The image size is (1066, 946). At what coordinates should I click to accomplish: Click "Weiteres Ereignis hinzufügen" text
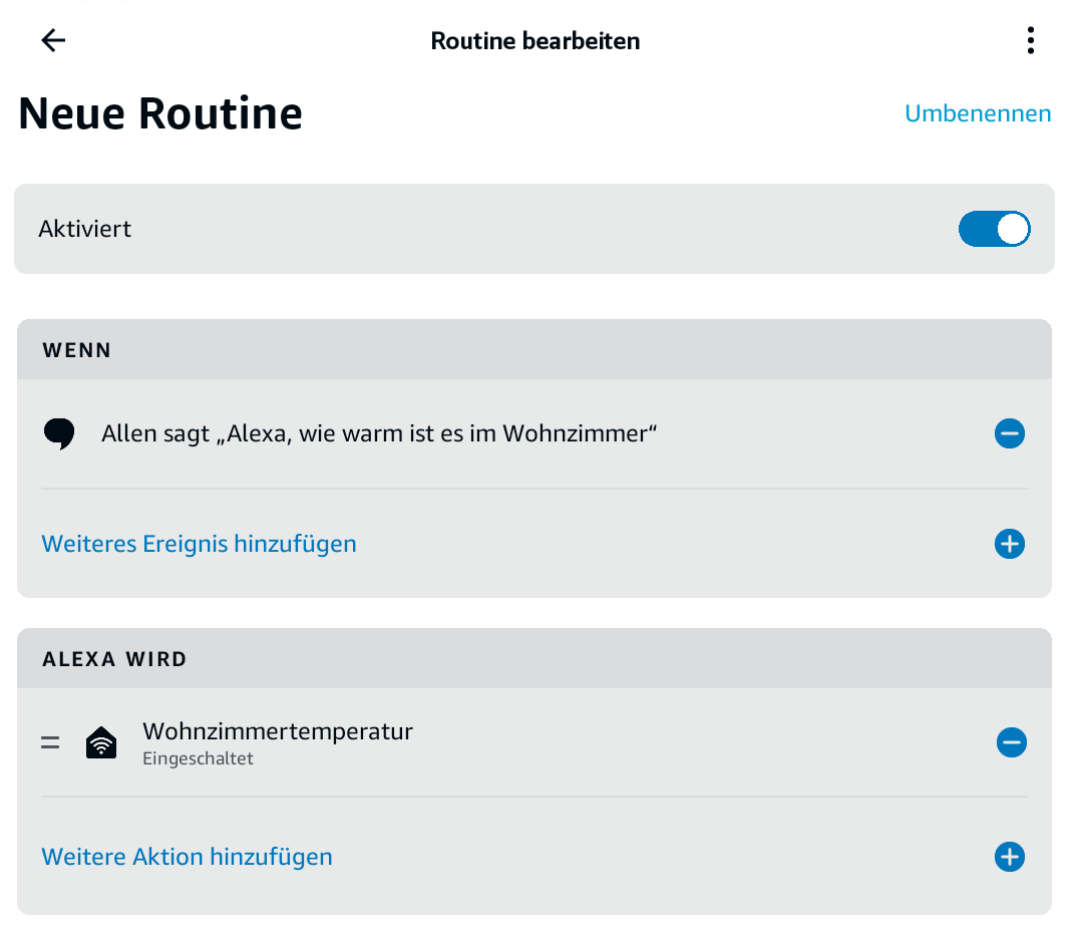pyautogui.click(x=199, y=544)
